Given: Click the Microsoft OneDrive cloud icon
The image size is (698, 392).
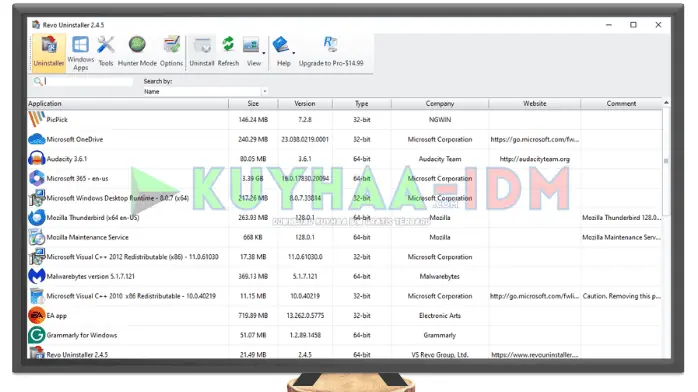Looking at the screenshot, I should 37,139.
